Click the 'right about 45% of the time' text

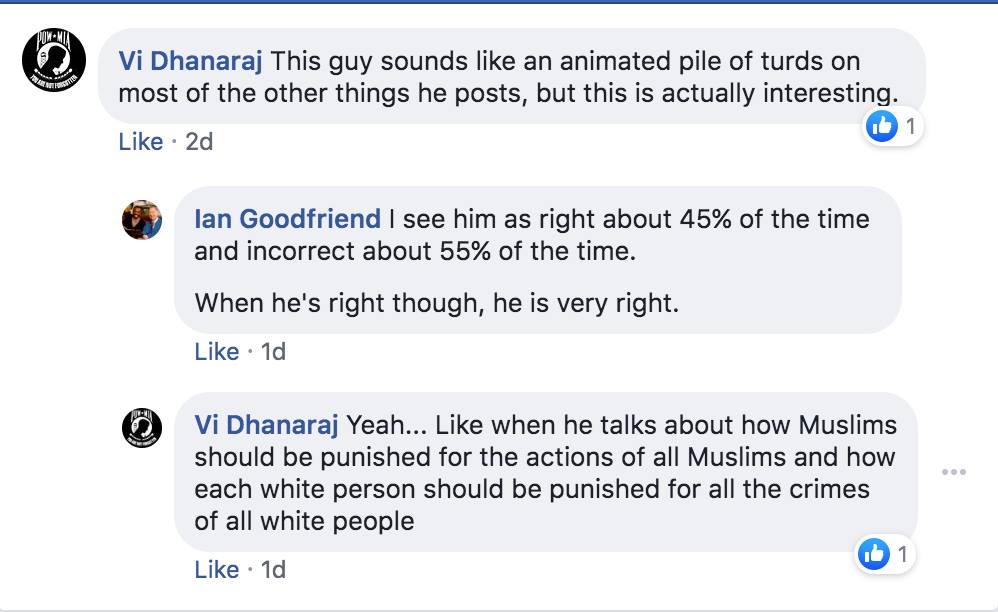[x=610, y=219]
